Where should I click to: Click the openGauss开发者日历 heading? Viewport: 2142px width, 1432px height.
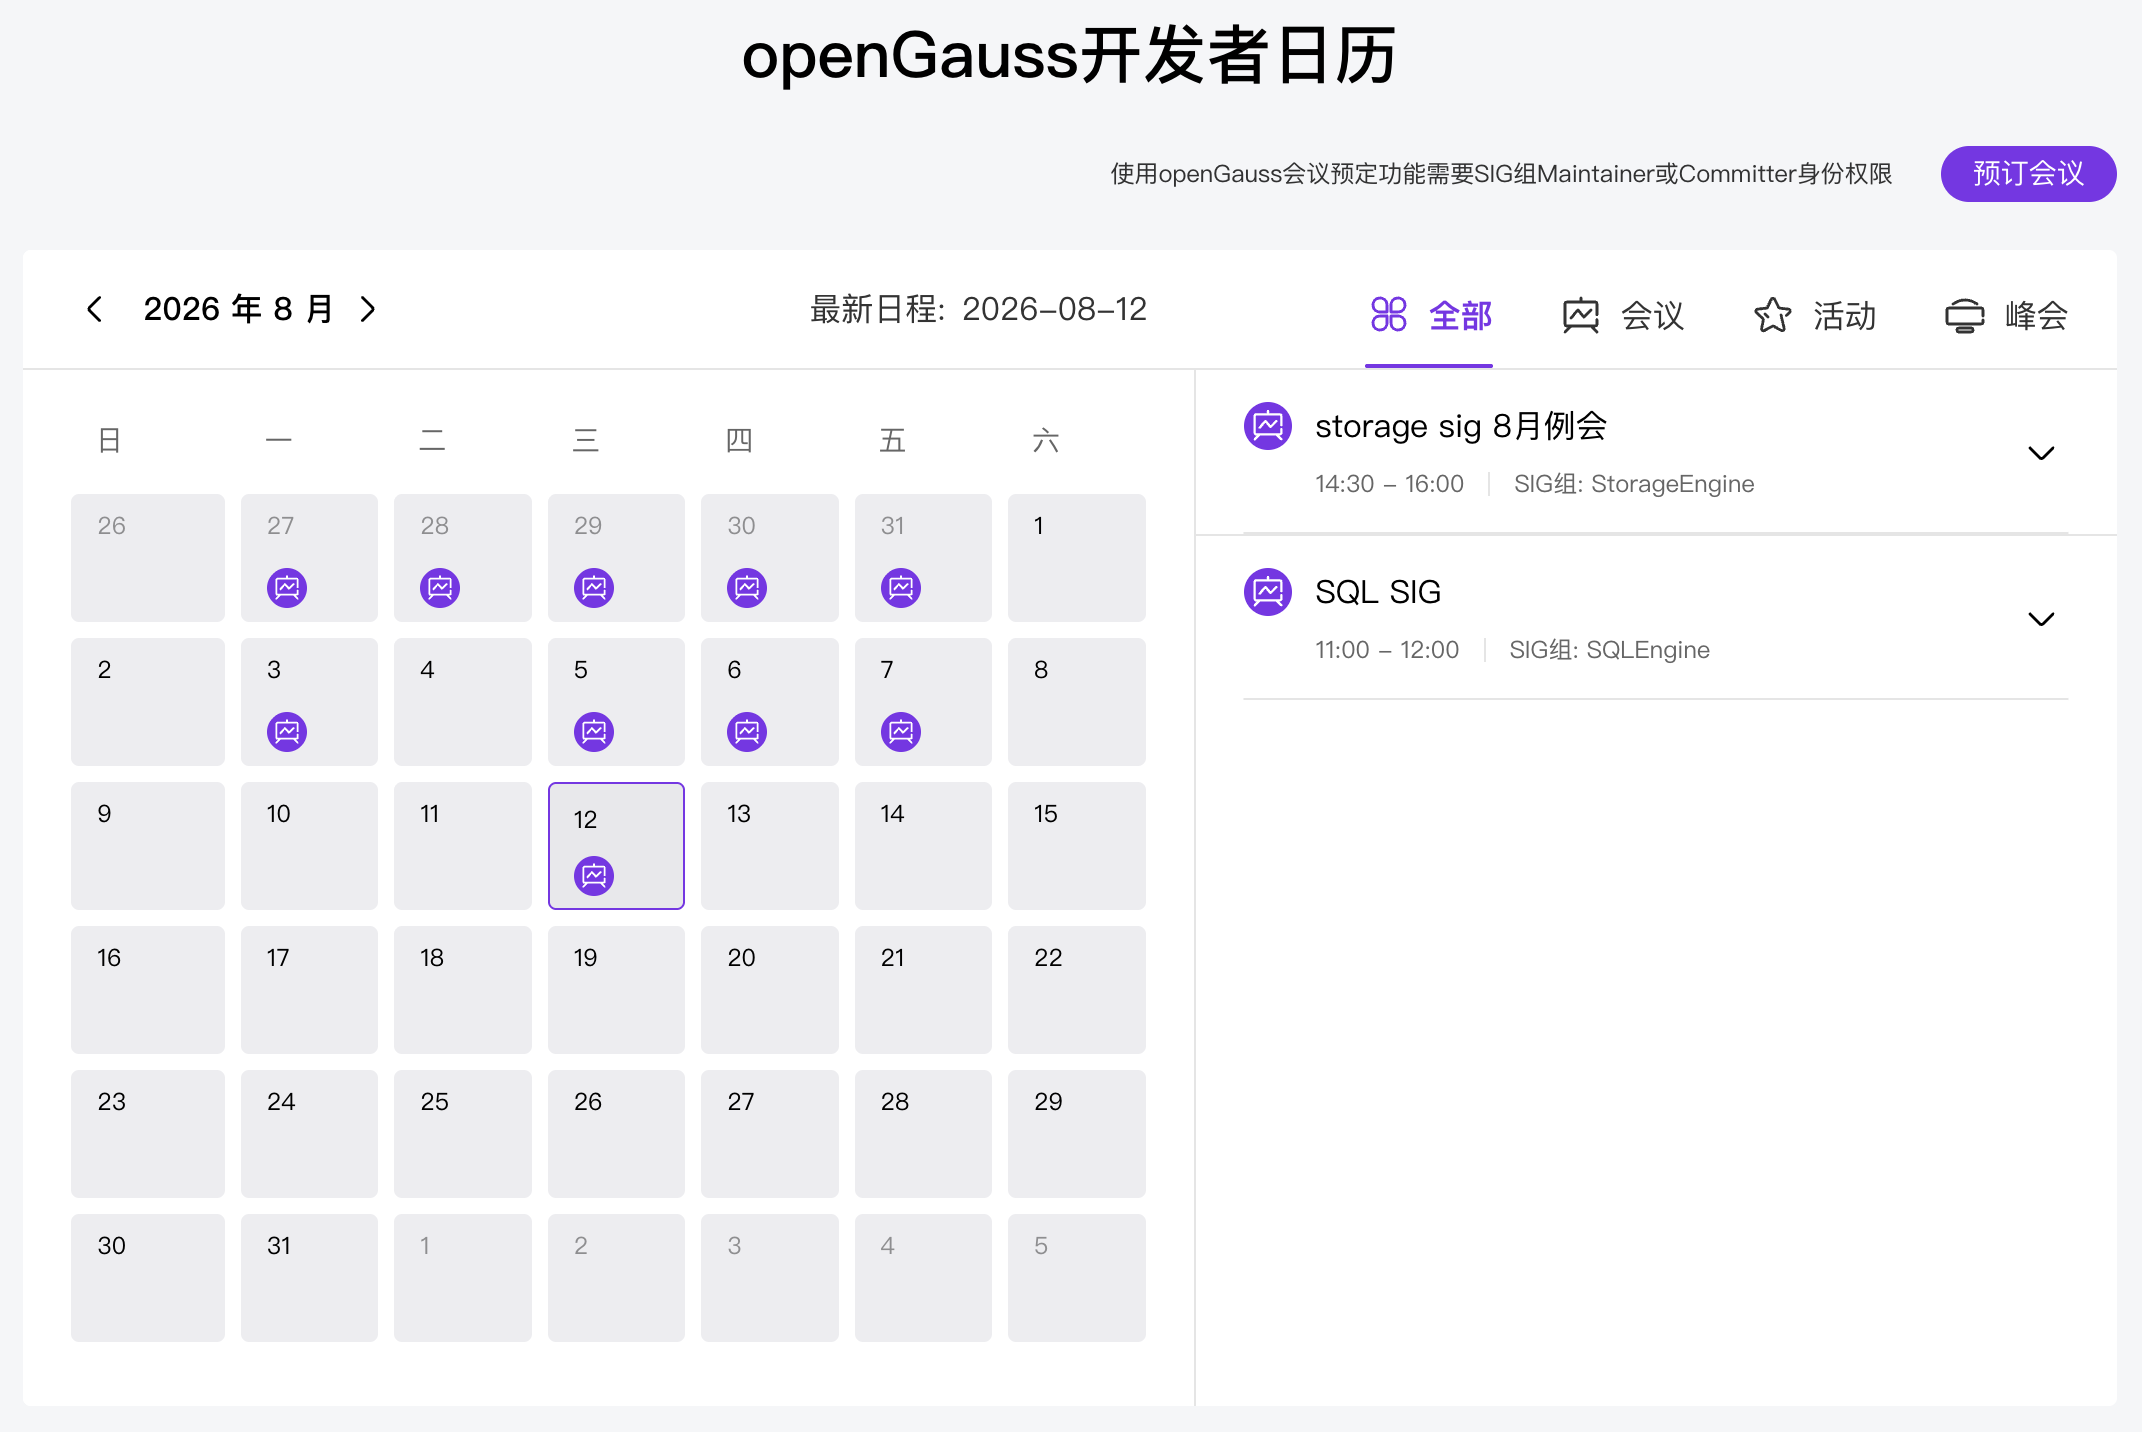[x=1069, y=55]
